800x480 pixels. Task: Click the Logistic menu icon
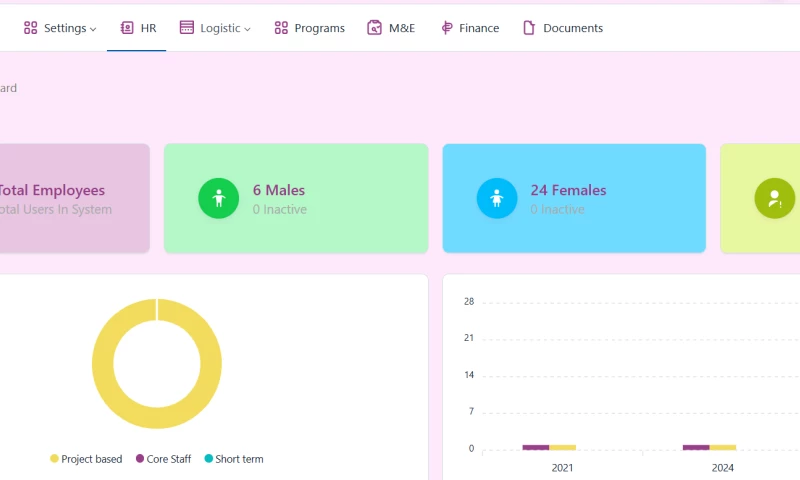[x=187, y=28]
